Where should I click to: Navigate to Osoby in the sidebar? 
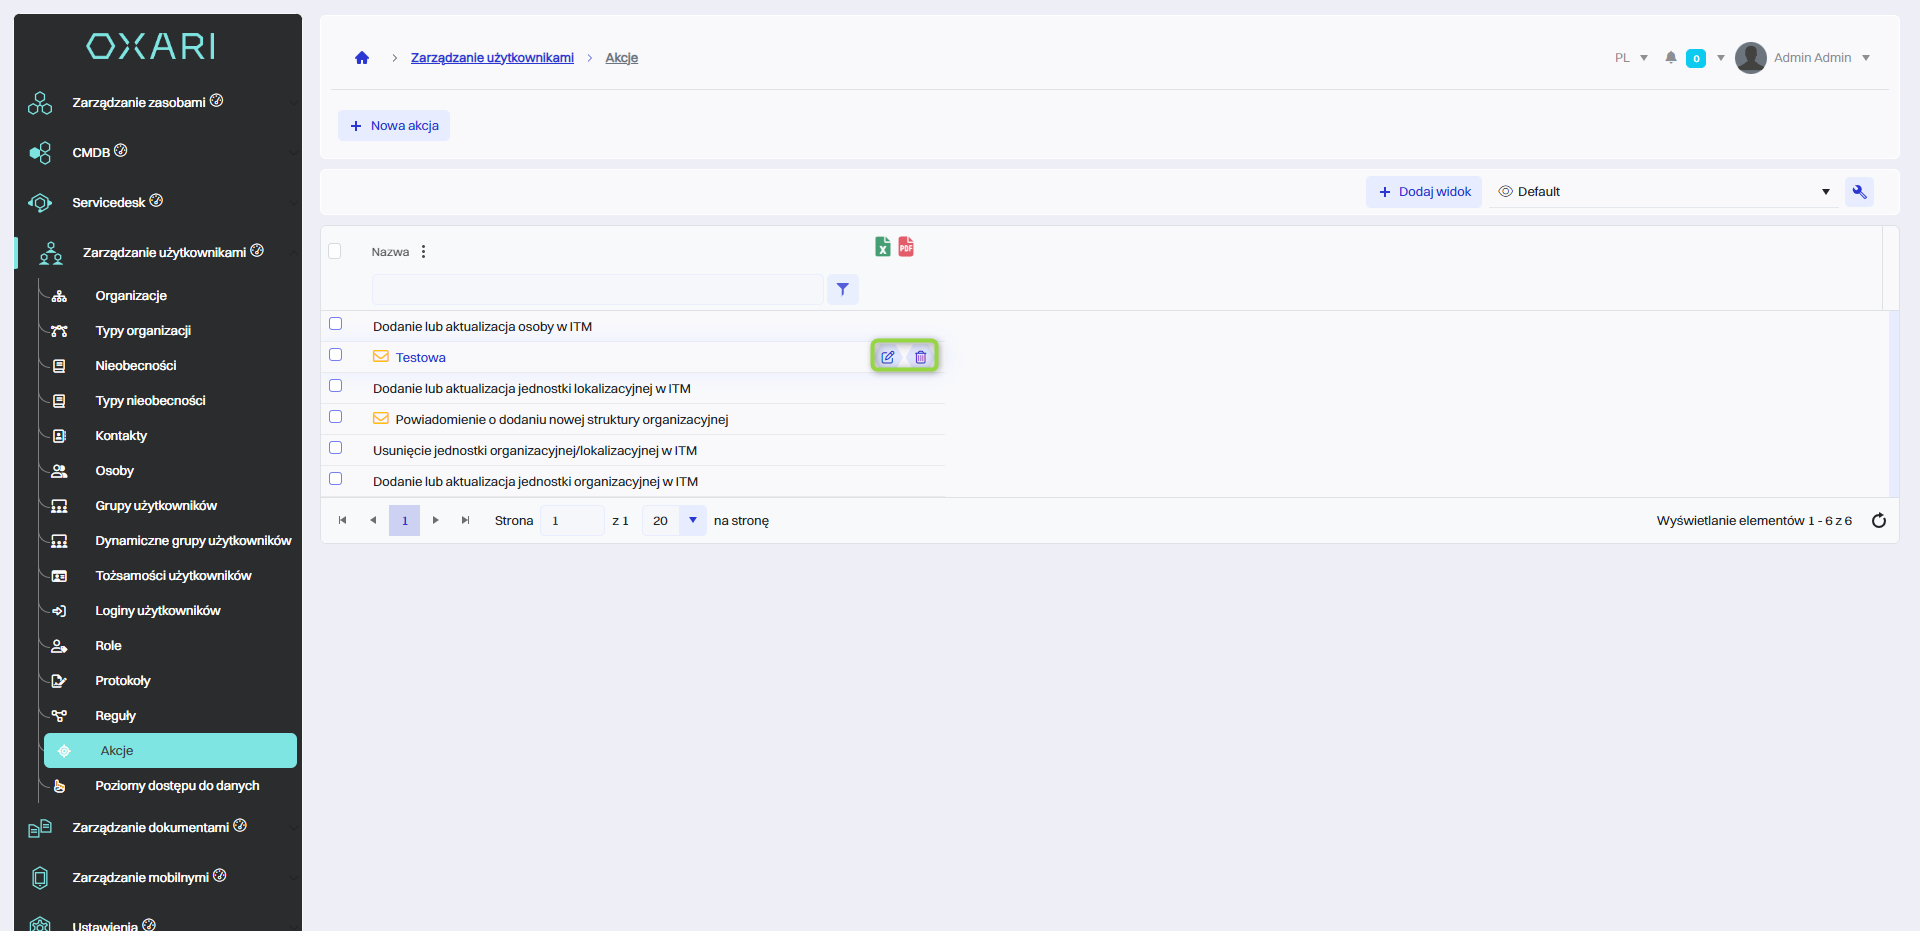click(x=114, y=471)
